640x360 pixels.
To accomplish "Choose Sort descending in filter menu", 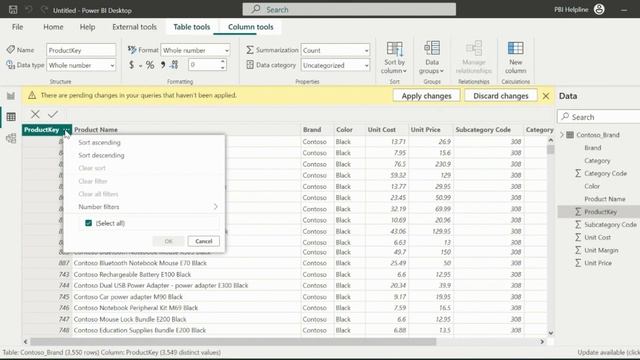I will pyautogui.click(x=101, y=155).
